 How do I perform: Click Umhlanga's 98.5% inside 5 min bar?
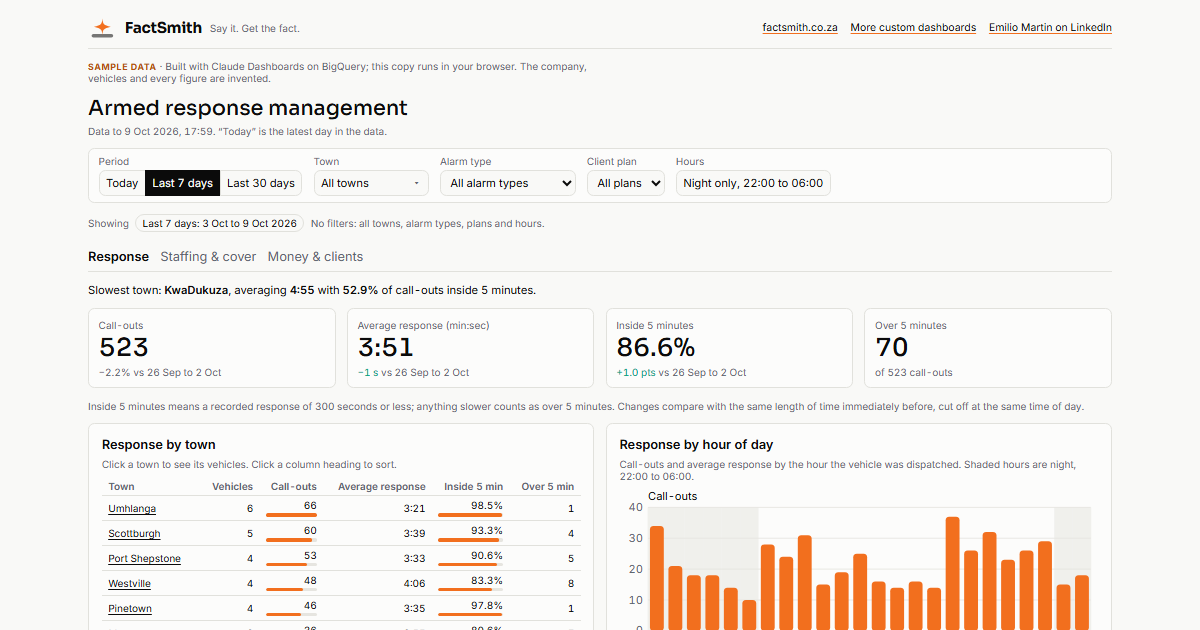tap(470, 515)
